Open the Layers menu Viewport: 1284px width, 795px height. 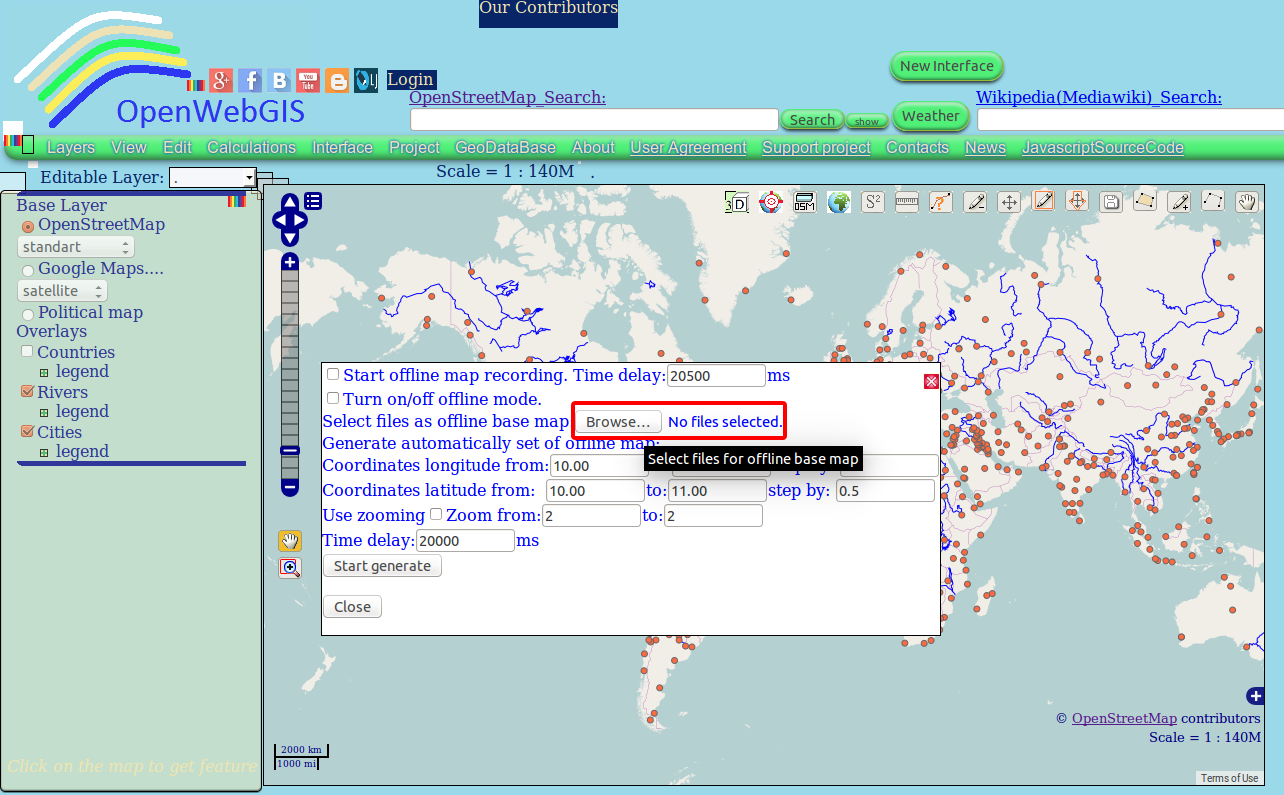[71, 148]
